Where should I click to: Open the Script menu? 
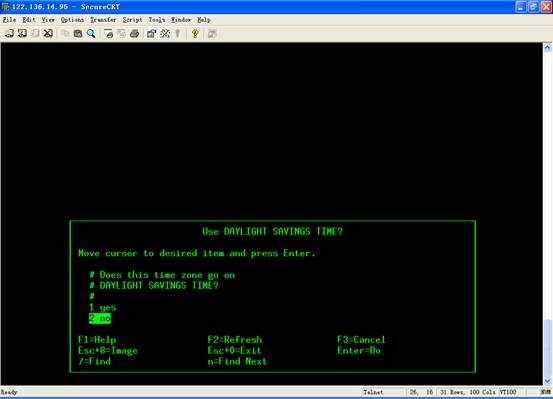(x=132, y=20)
